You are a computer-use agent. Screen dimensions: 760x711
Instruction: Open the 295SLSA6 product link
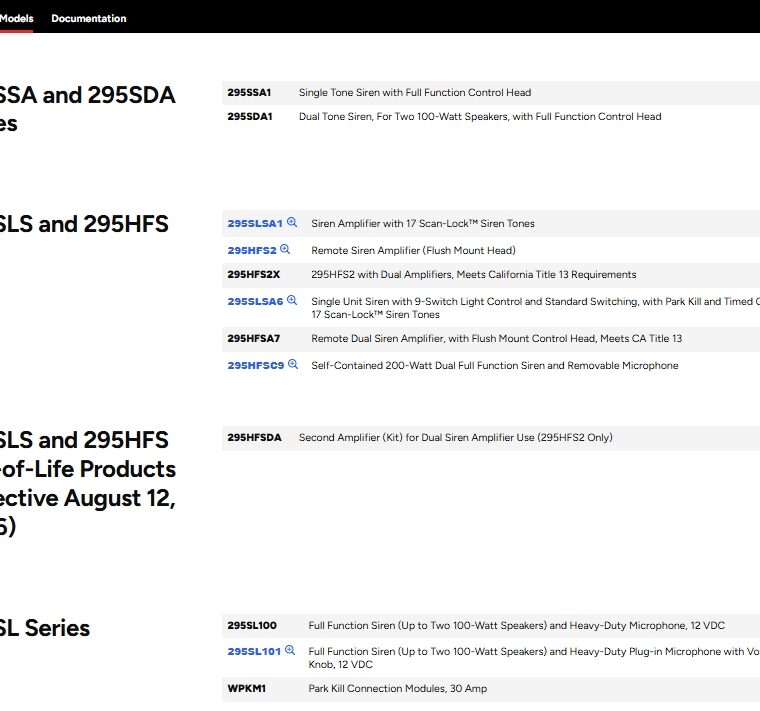point(255,301)
